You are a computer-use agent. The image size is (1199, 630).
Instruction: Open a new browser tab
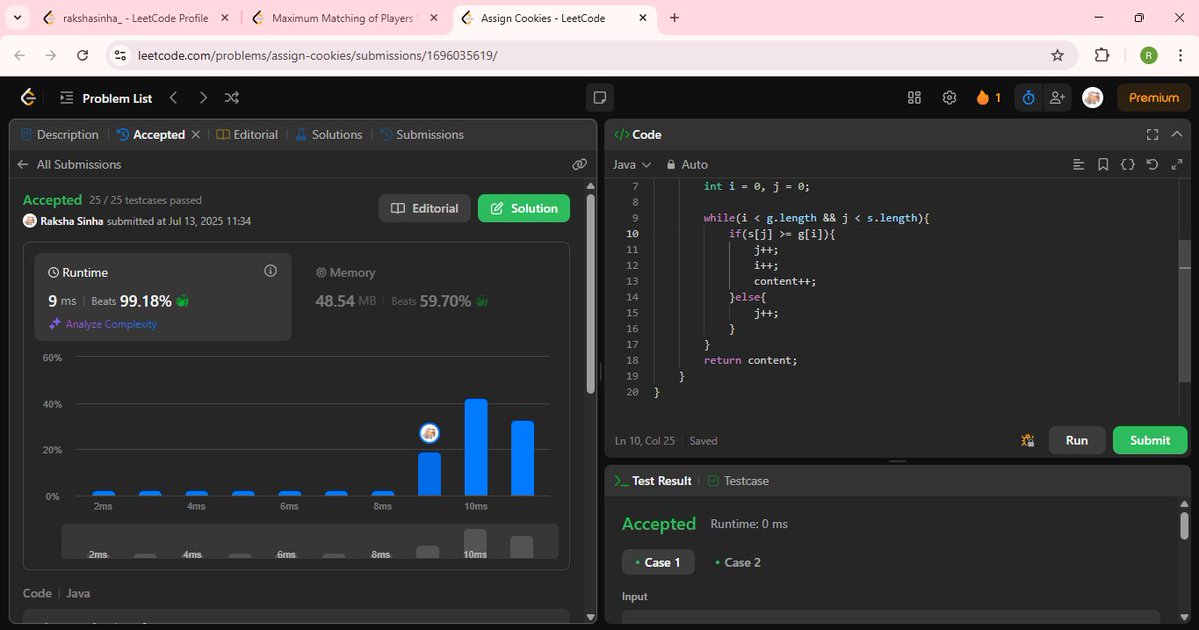674,18
